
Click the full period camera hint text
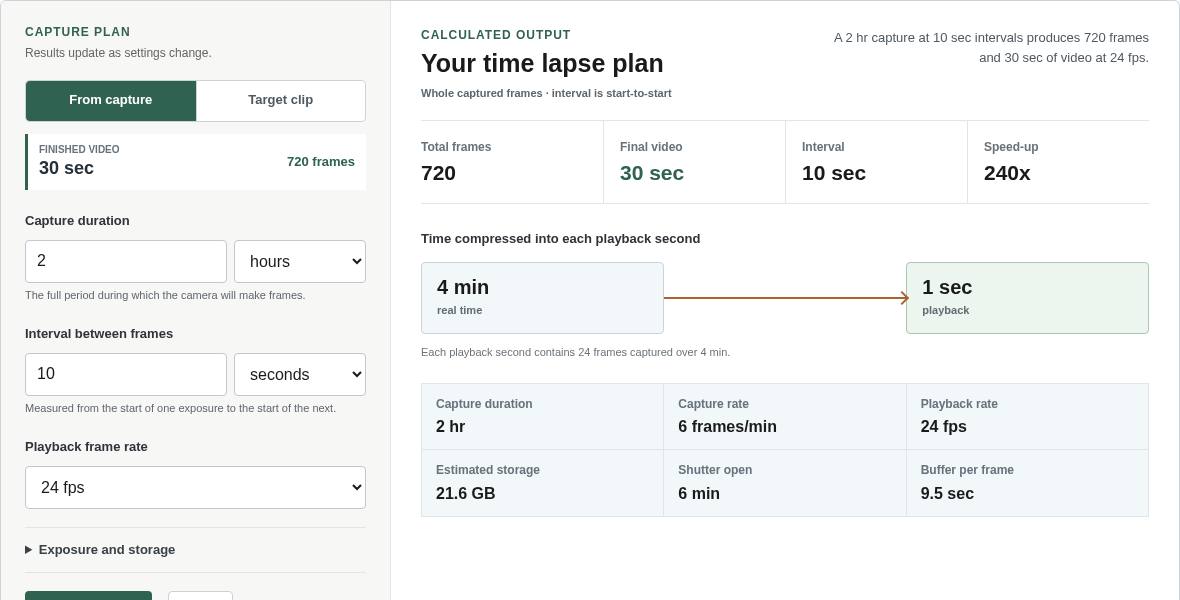pyautogui.click(x=165, y=295)
